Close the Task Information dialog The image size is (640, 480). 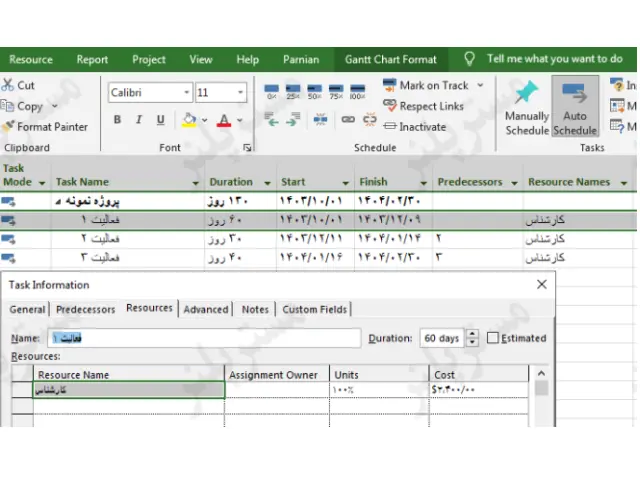pyautogui.click(x=542, y=285)
